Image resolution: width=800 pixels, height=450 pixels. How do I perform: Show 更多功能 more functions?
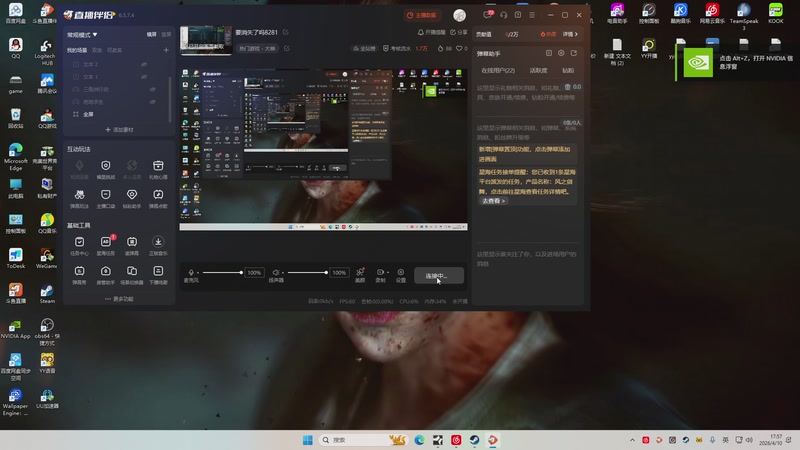tap(119, 299)
